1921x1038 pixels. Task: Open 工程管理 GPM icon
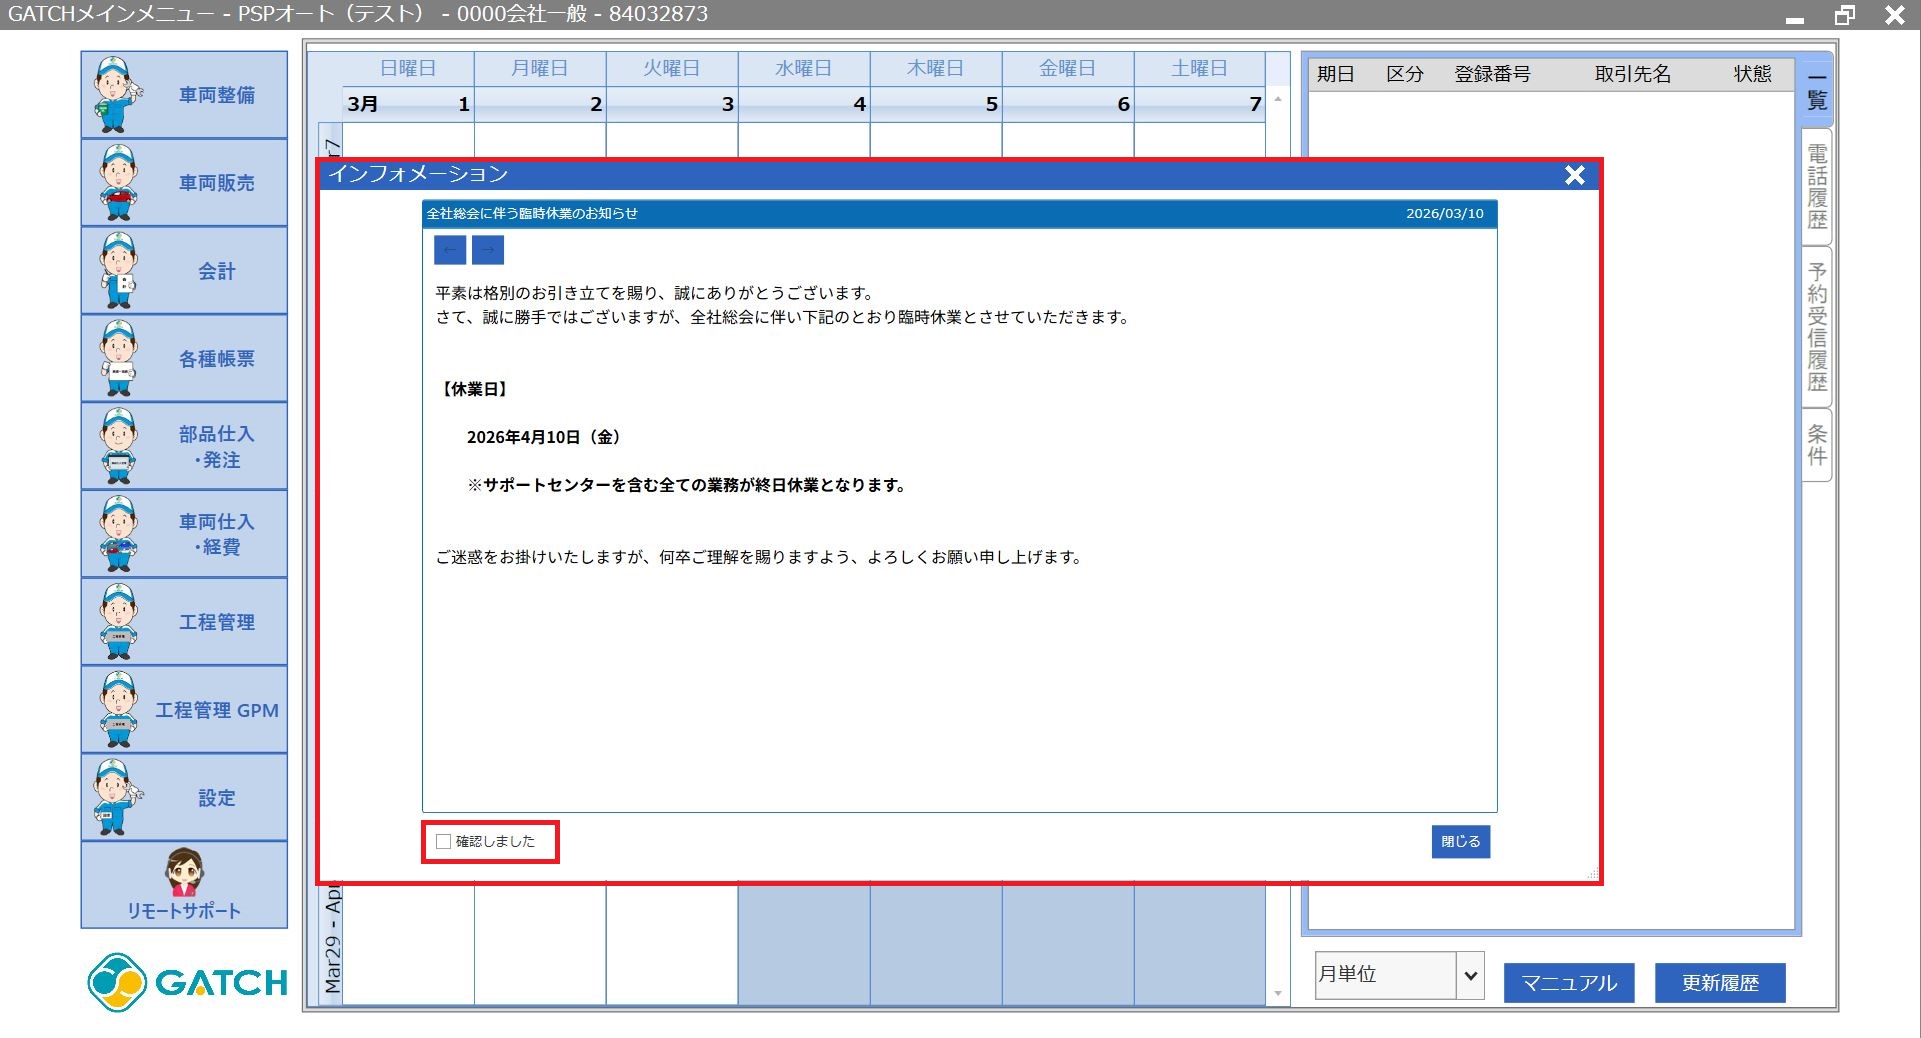click(119, 710)
